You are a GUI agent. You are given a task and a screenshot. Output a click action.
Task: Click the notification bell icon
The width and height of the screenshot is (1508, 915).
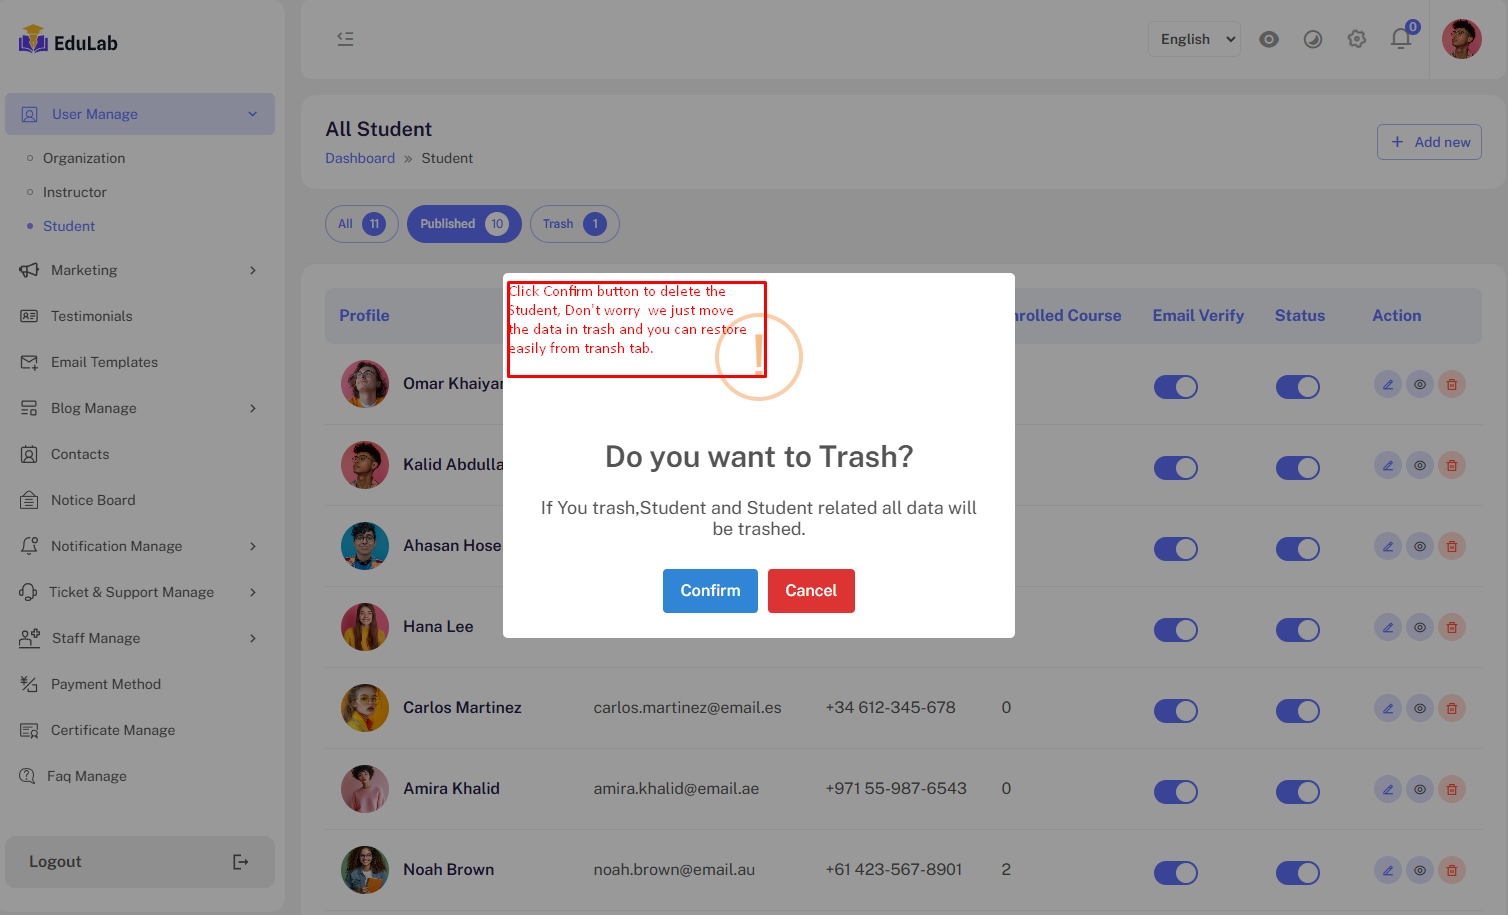coord(1400,39)
